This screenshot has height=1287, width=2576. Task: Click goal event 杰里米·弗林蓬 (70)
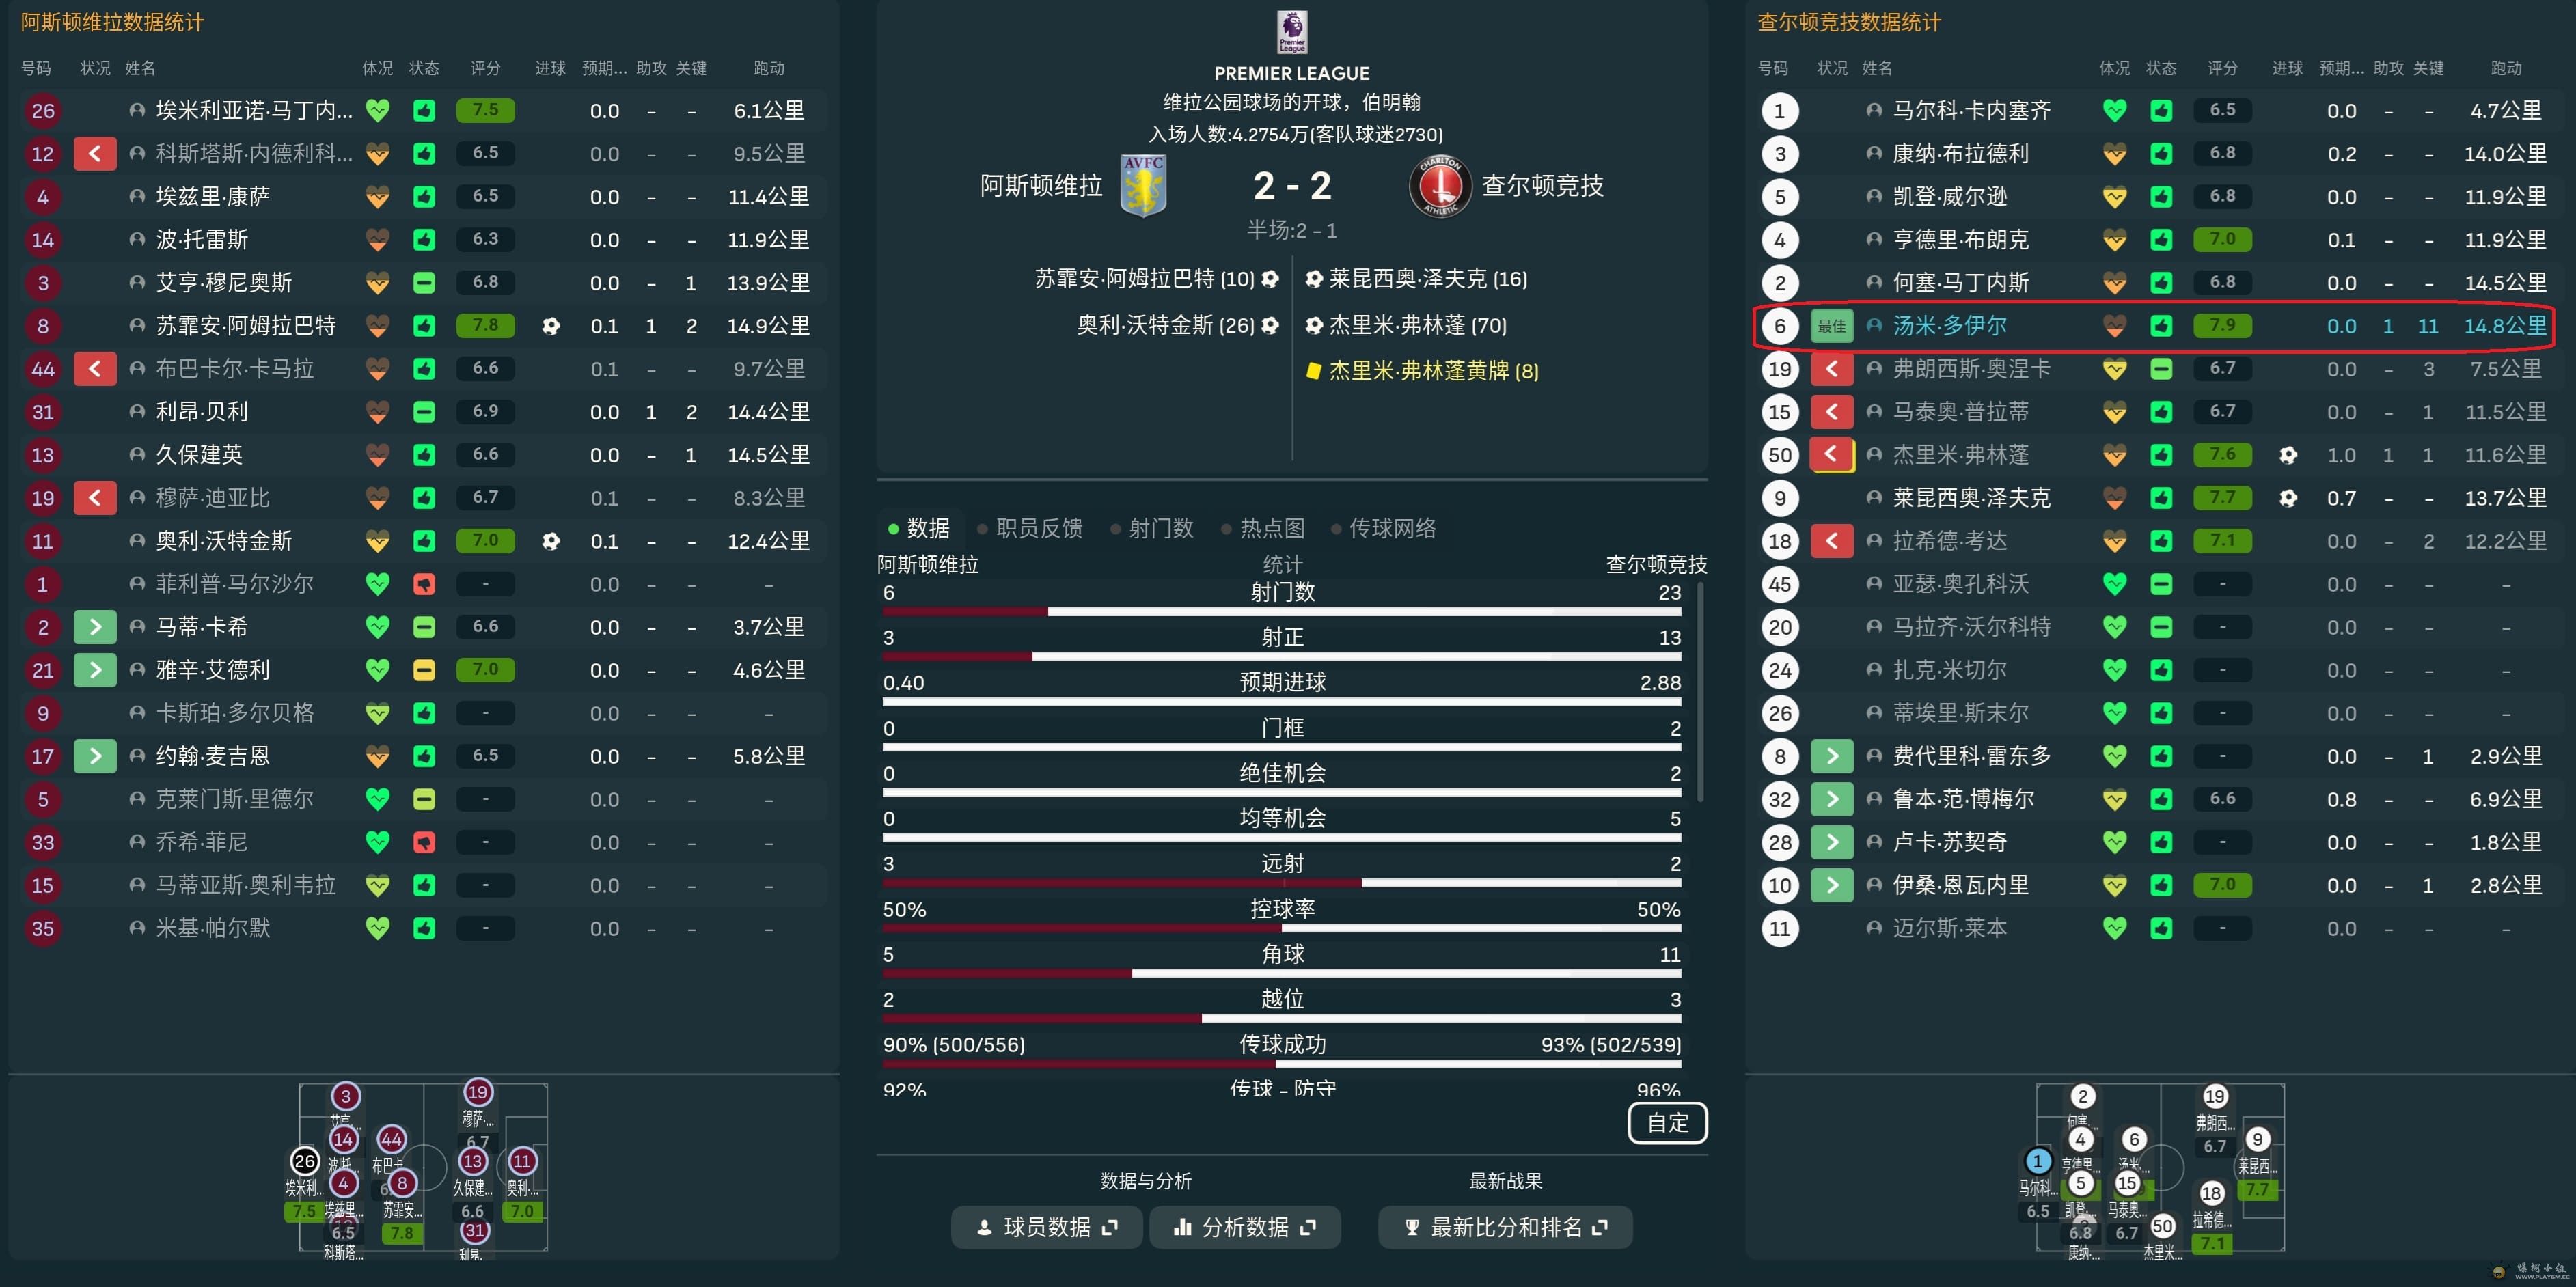click(1406, 325)
